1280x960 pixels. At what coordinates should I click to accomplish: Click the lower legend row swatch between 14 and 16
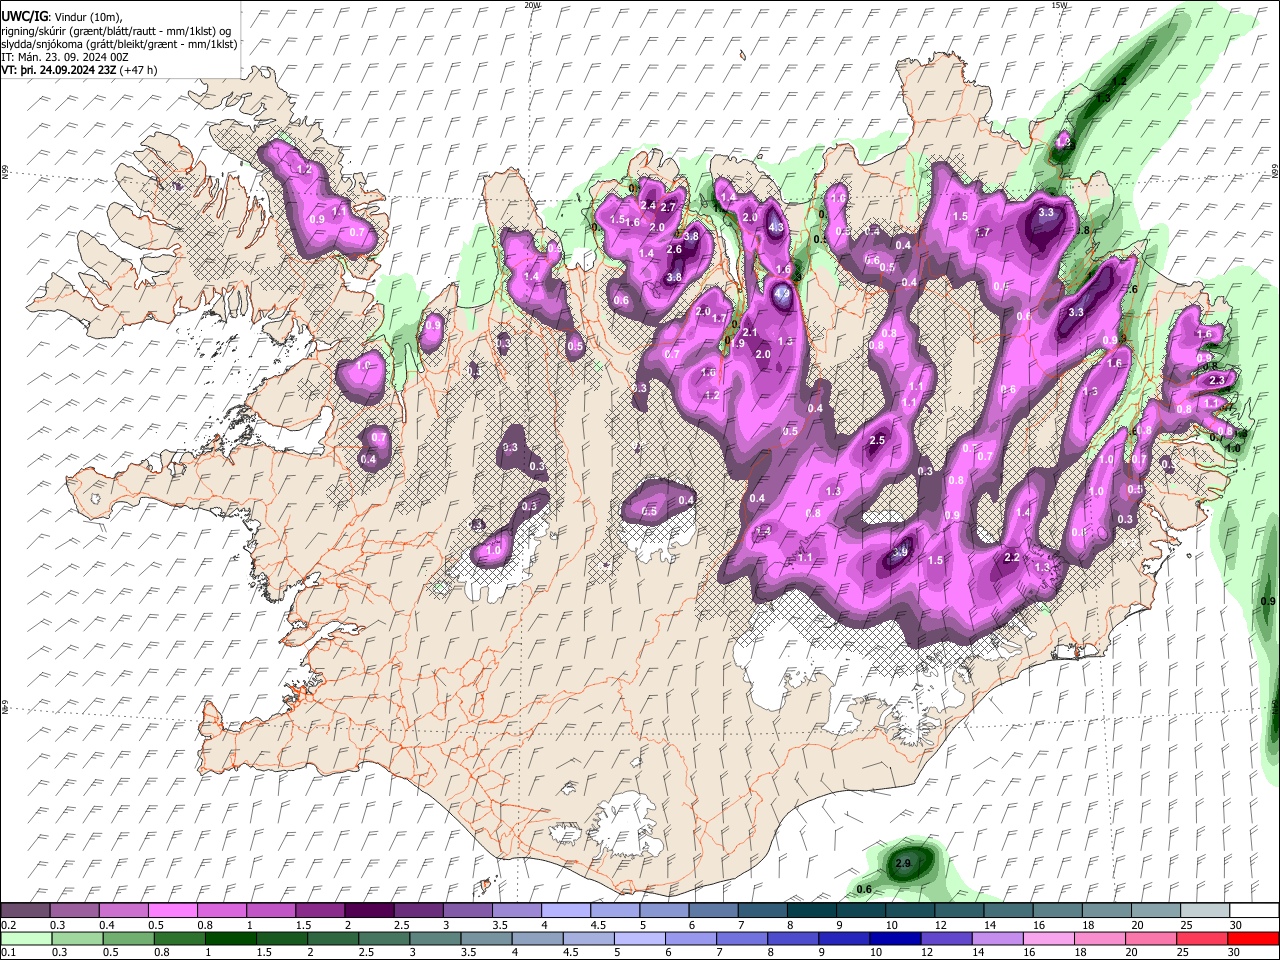click(x=998, y=938)
